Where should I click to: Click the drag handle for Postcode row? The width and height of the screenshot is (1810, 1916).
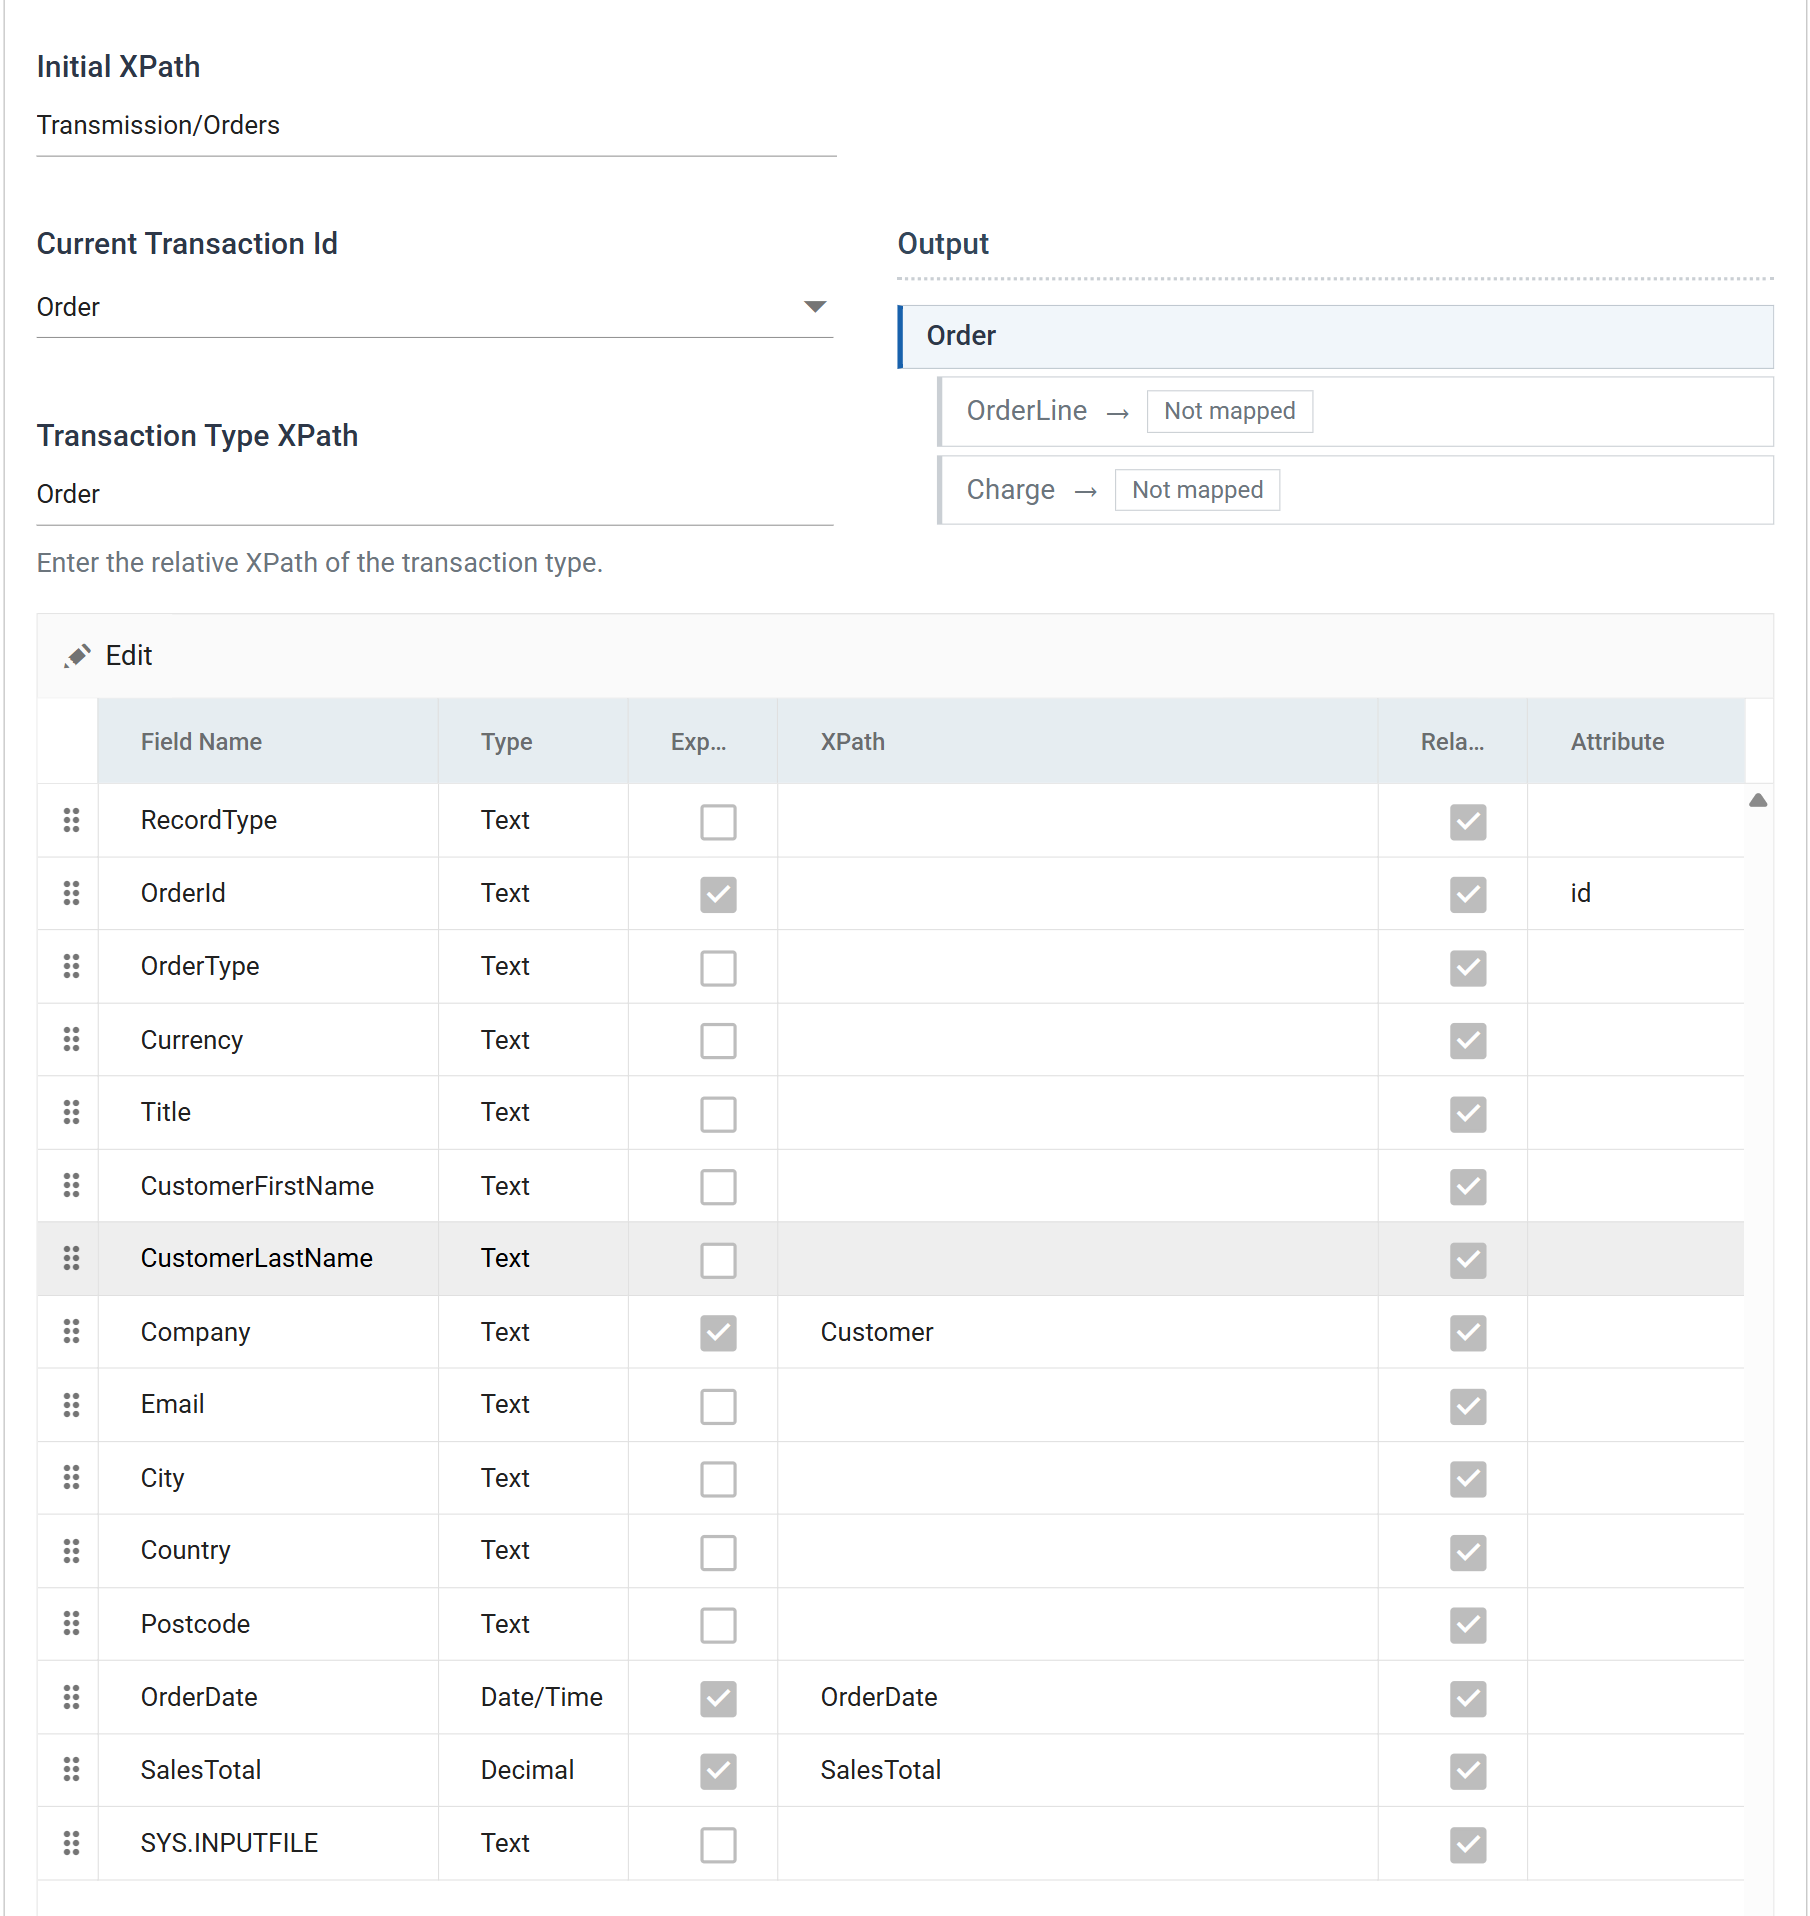(x=71, y=1623)
